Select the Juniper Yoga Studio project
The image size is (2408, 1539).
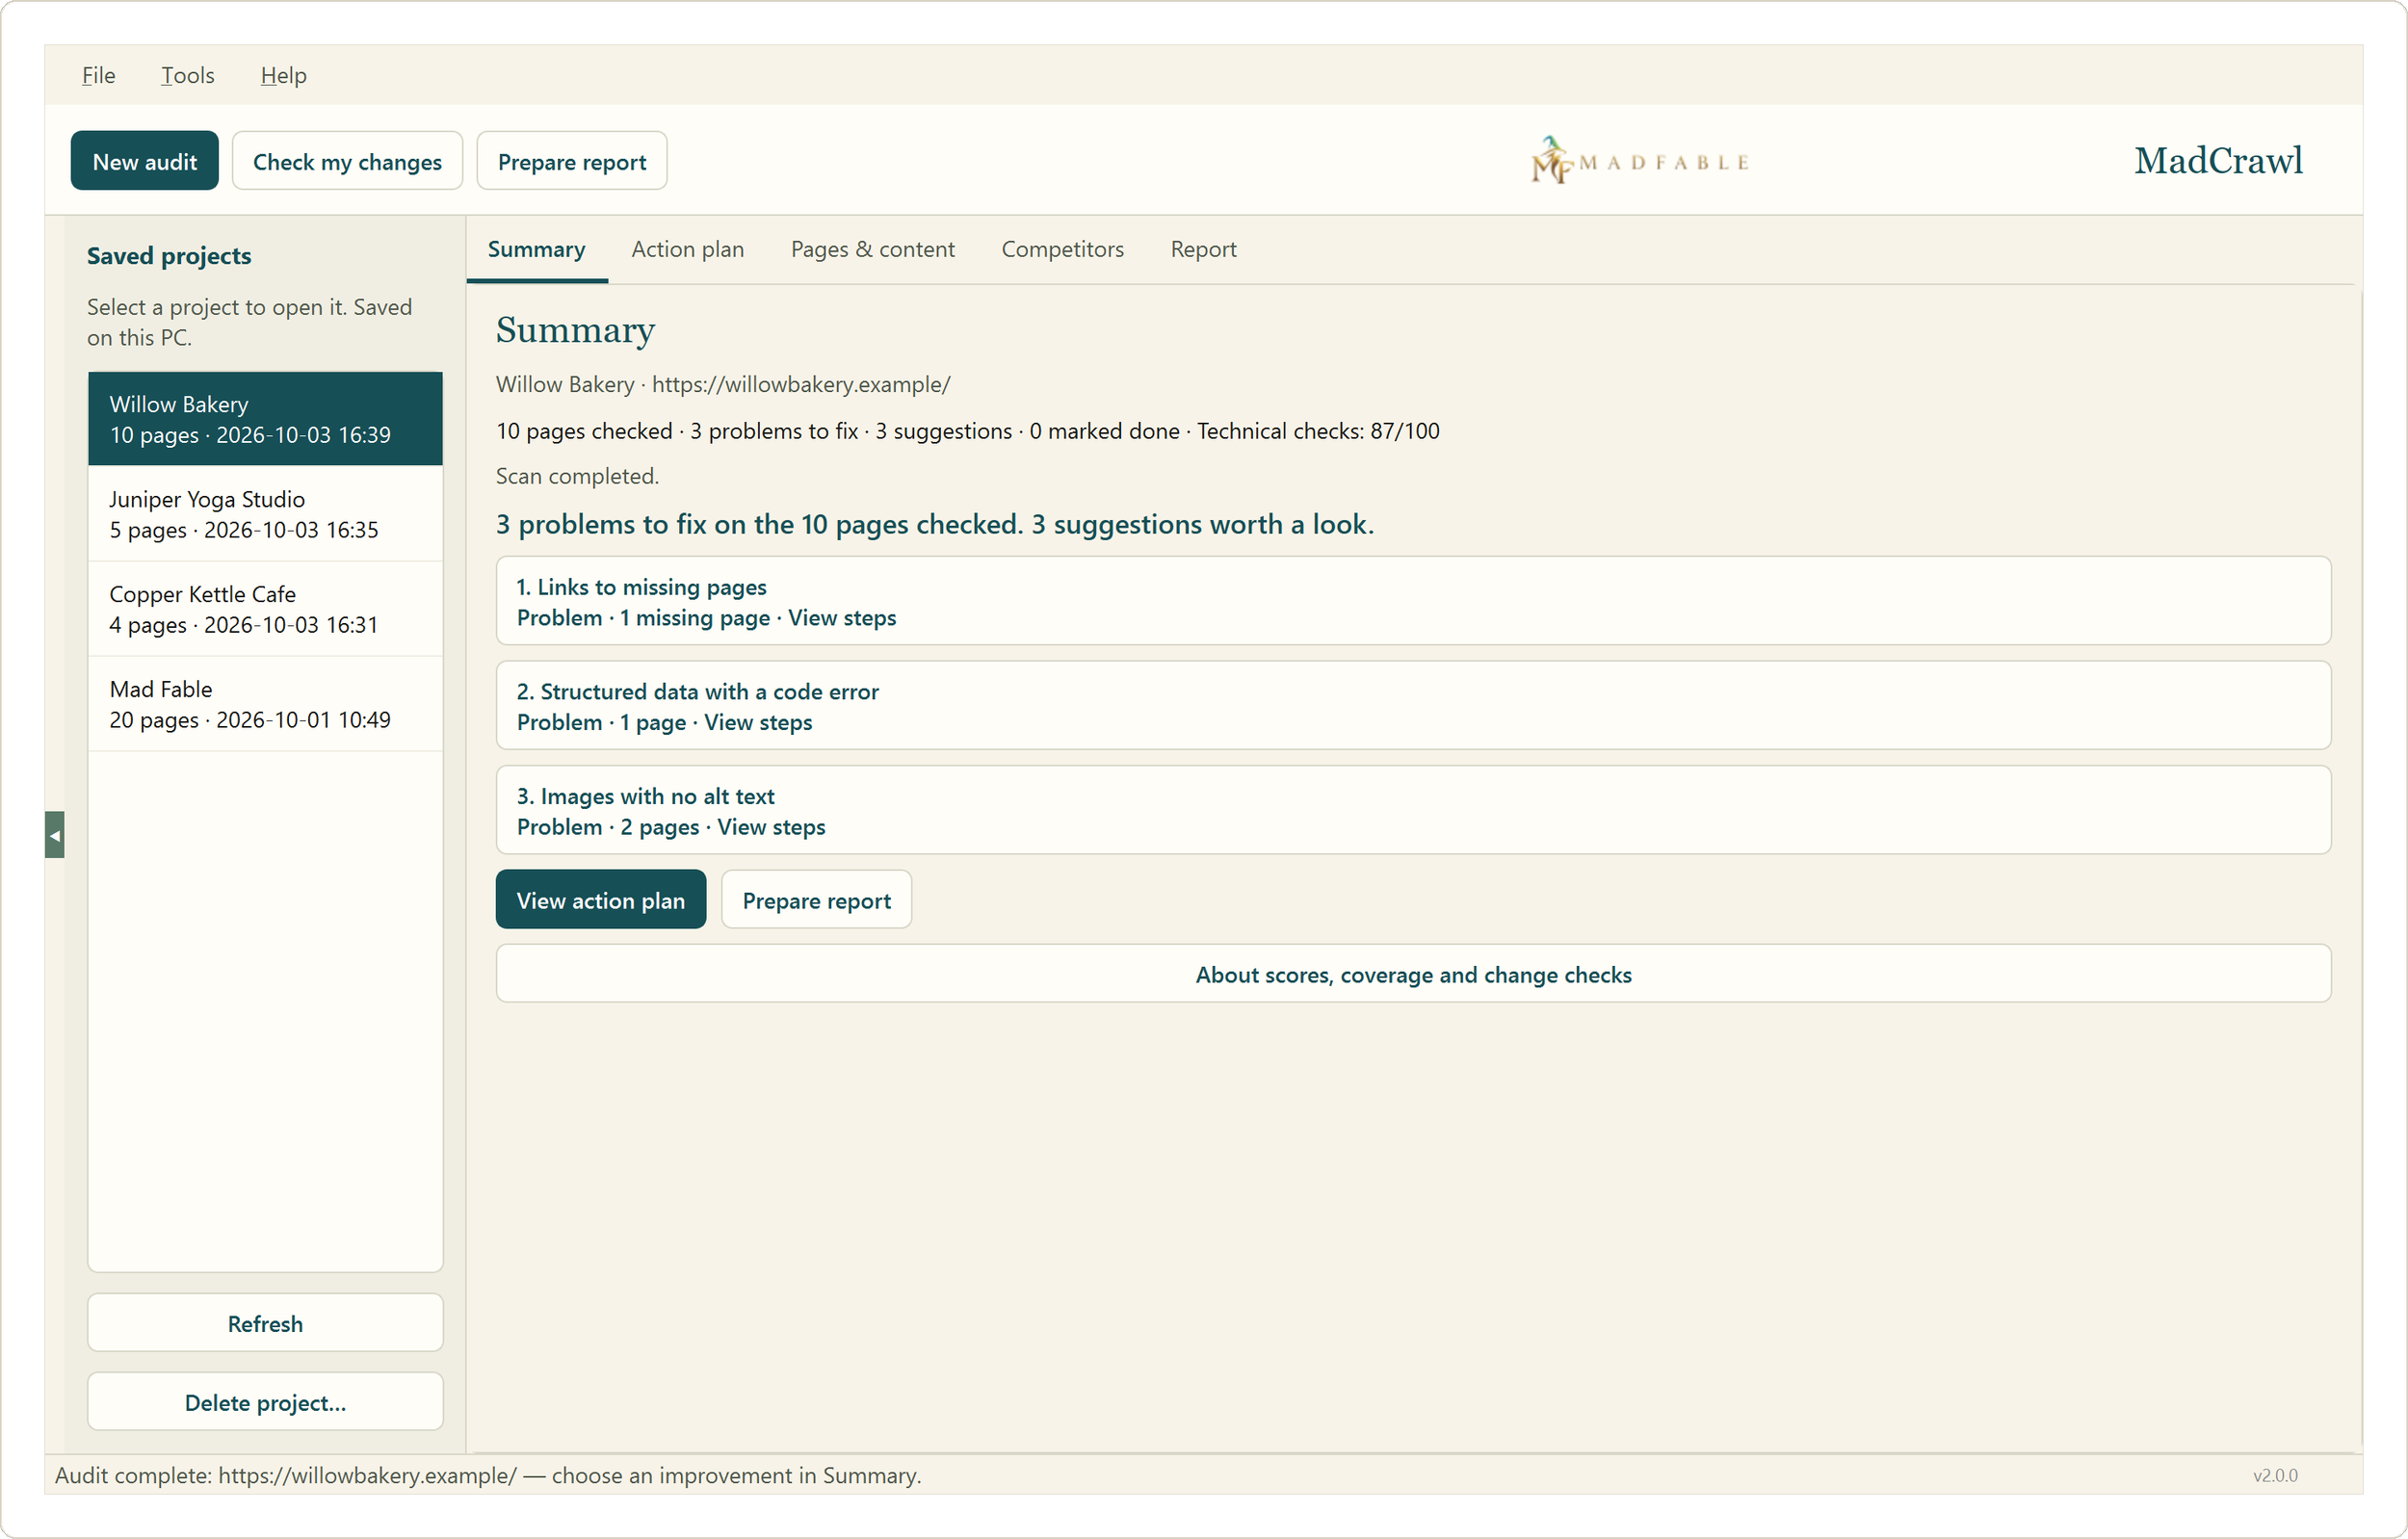pyautogui.click(x=265, y=514)
